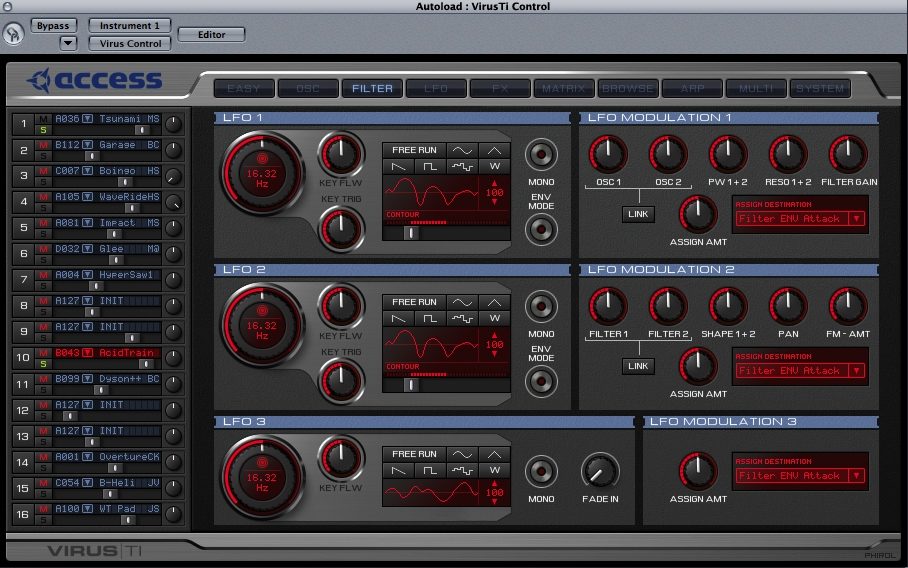Open patch menu arrow for B043 AcidTrain
The width and height of the screenshot is (908, 568).
(87, 353)
